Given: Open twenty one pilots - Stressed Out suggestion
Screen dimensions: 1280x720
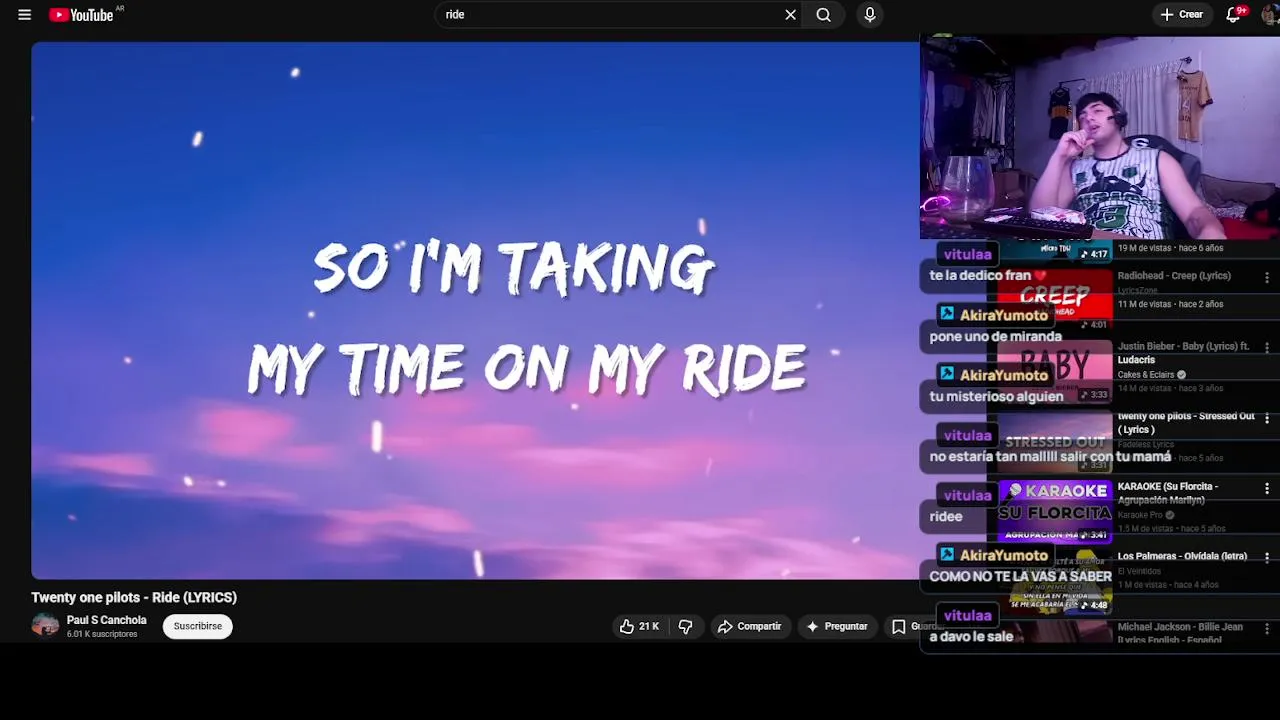Looking at the screenshot, I should click(x=1185, y=423).
